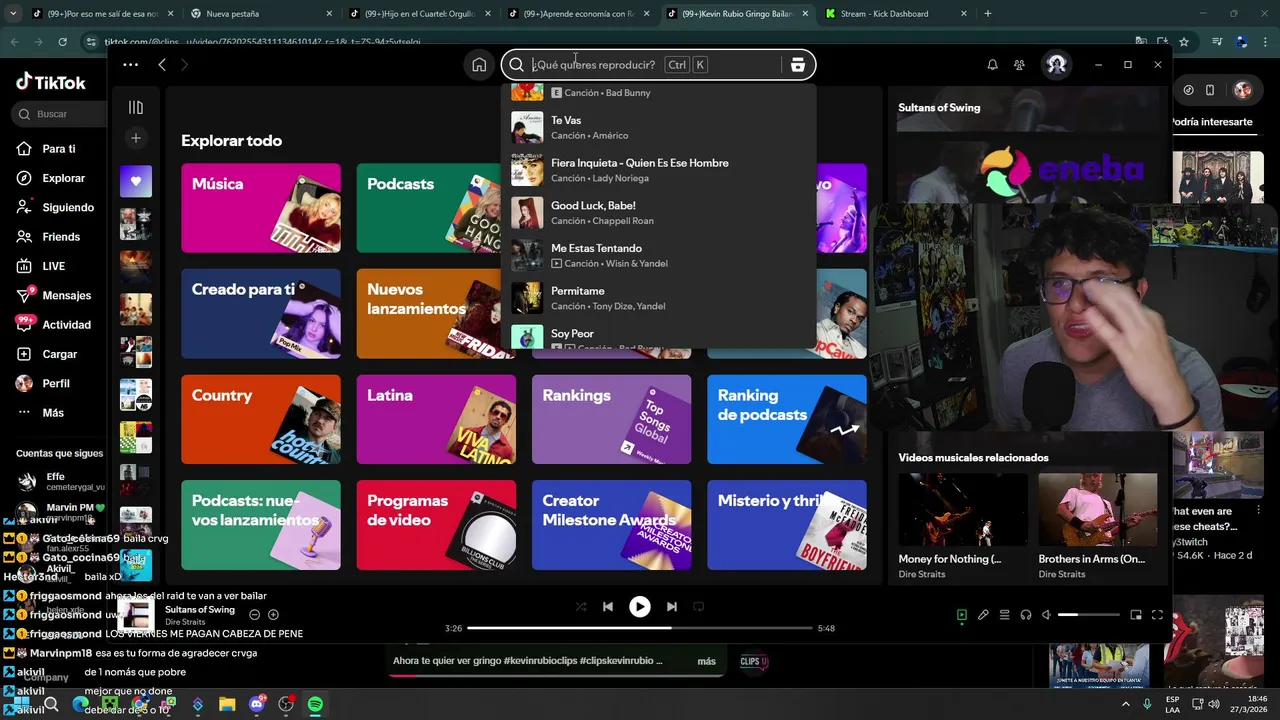Open the Rankings browse card
The height and width of the screenshot is (720, 1280).
(611, 419)
